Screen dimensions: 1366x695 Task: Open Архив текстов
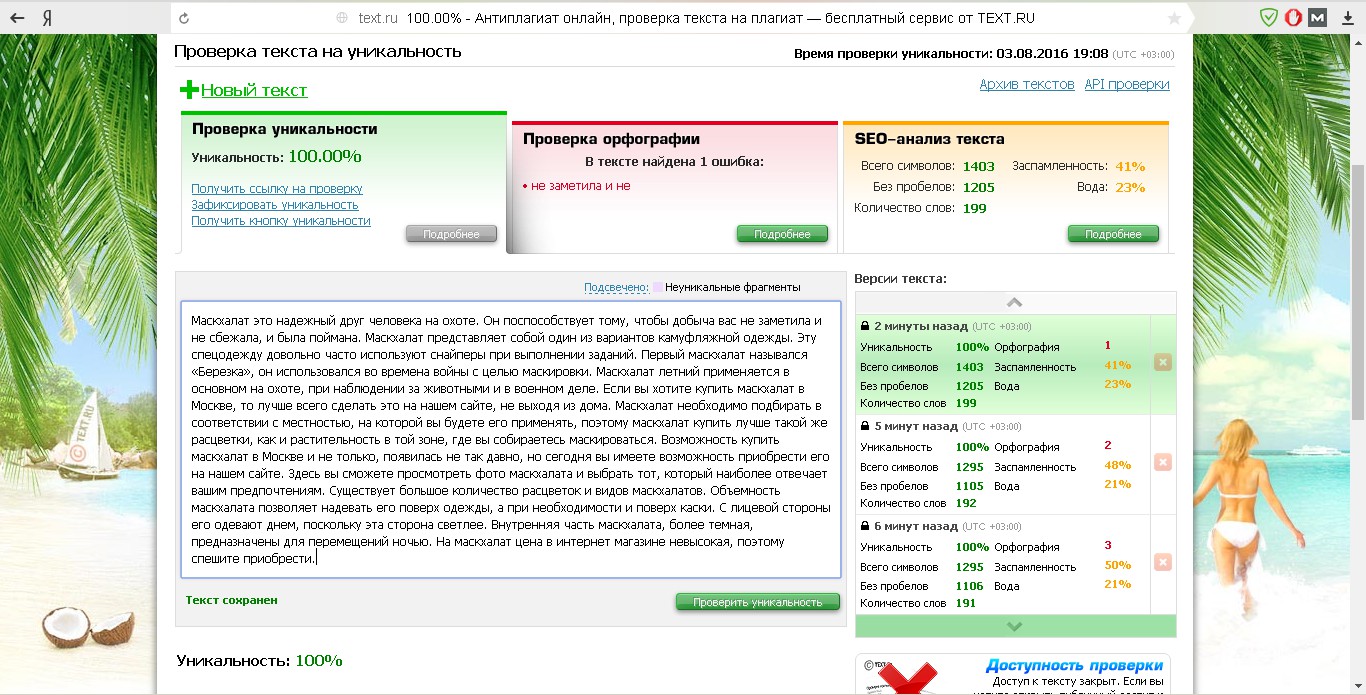pyautogui.click(x=1027, y=85)
